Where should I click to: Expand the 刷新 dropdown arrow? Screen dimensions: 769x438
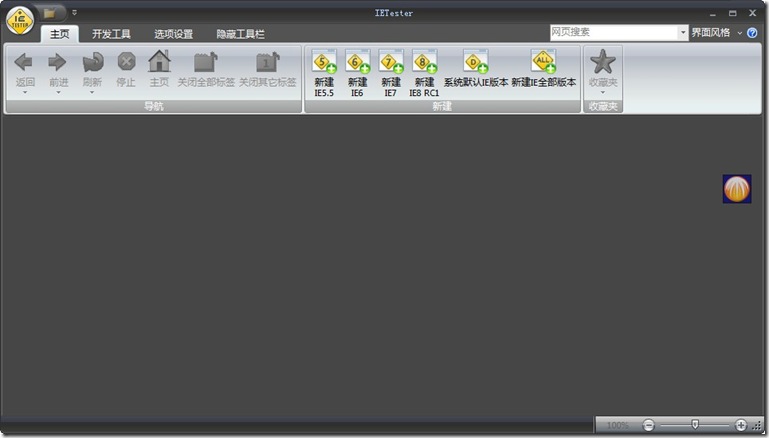[92, 92]
